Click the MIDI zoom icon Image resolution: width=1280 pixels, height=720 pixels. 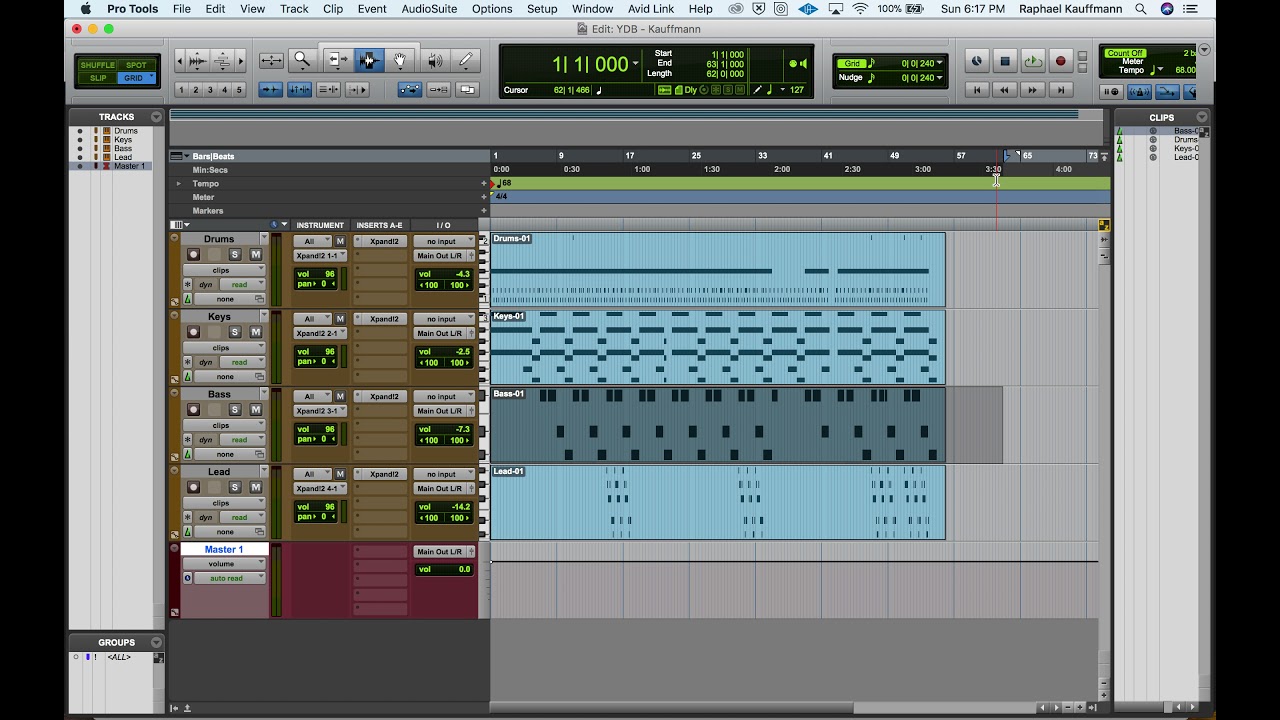tap(223, 61)
